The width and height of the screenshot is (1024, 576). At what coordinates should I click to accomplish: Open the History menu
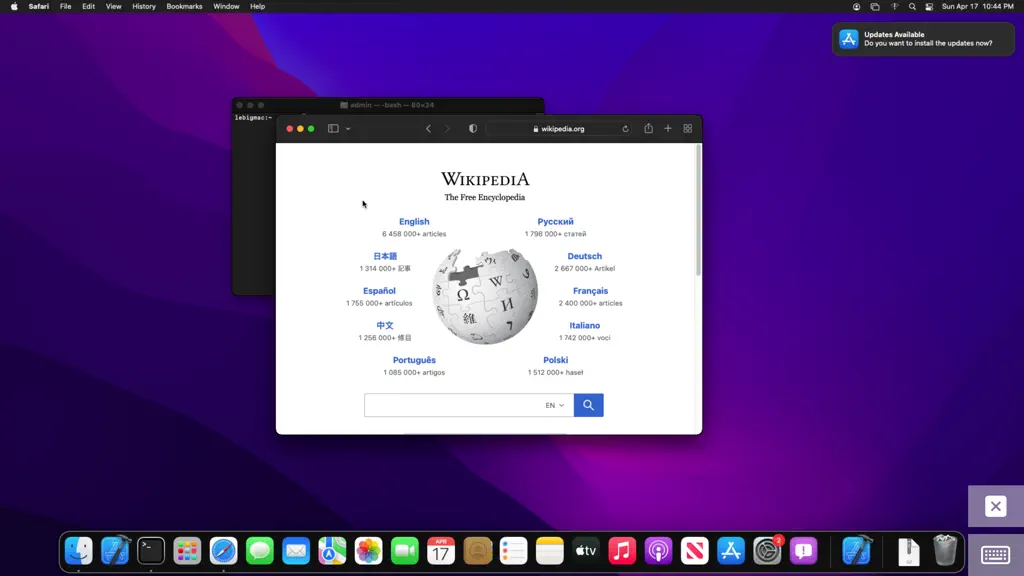(x=144, y=7)
